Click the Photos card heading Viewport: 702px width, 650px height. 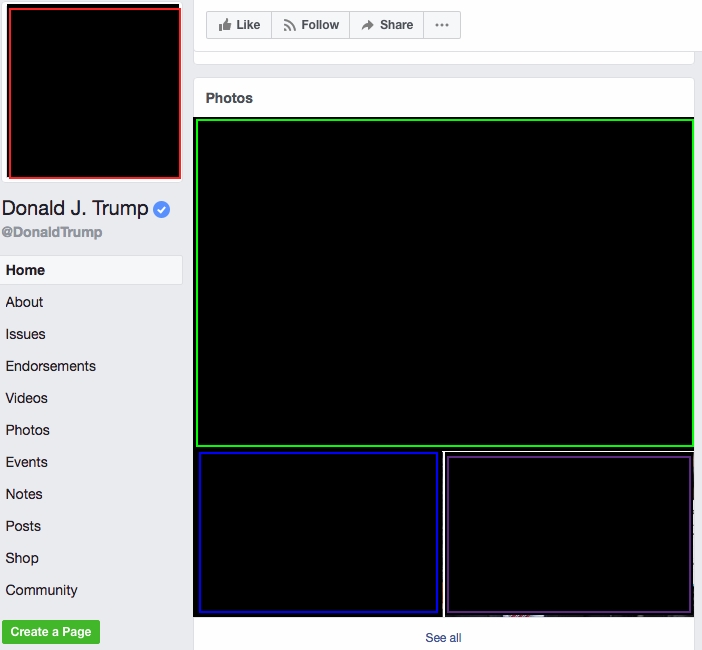(229, 98)
